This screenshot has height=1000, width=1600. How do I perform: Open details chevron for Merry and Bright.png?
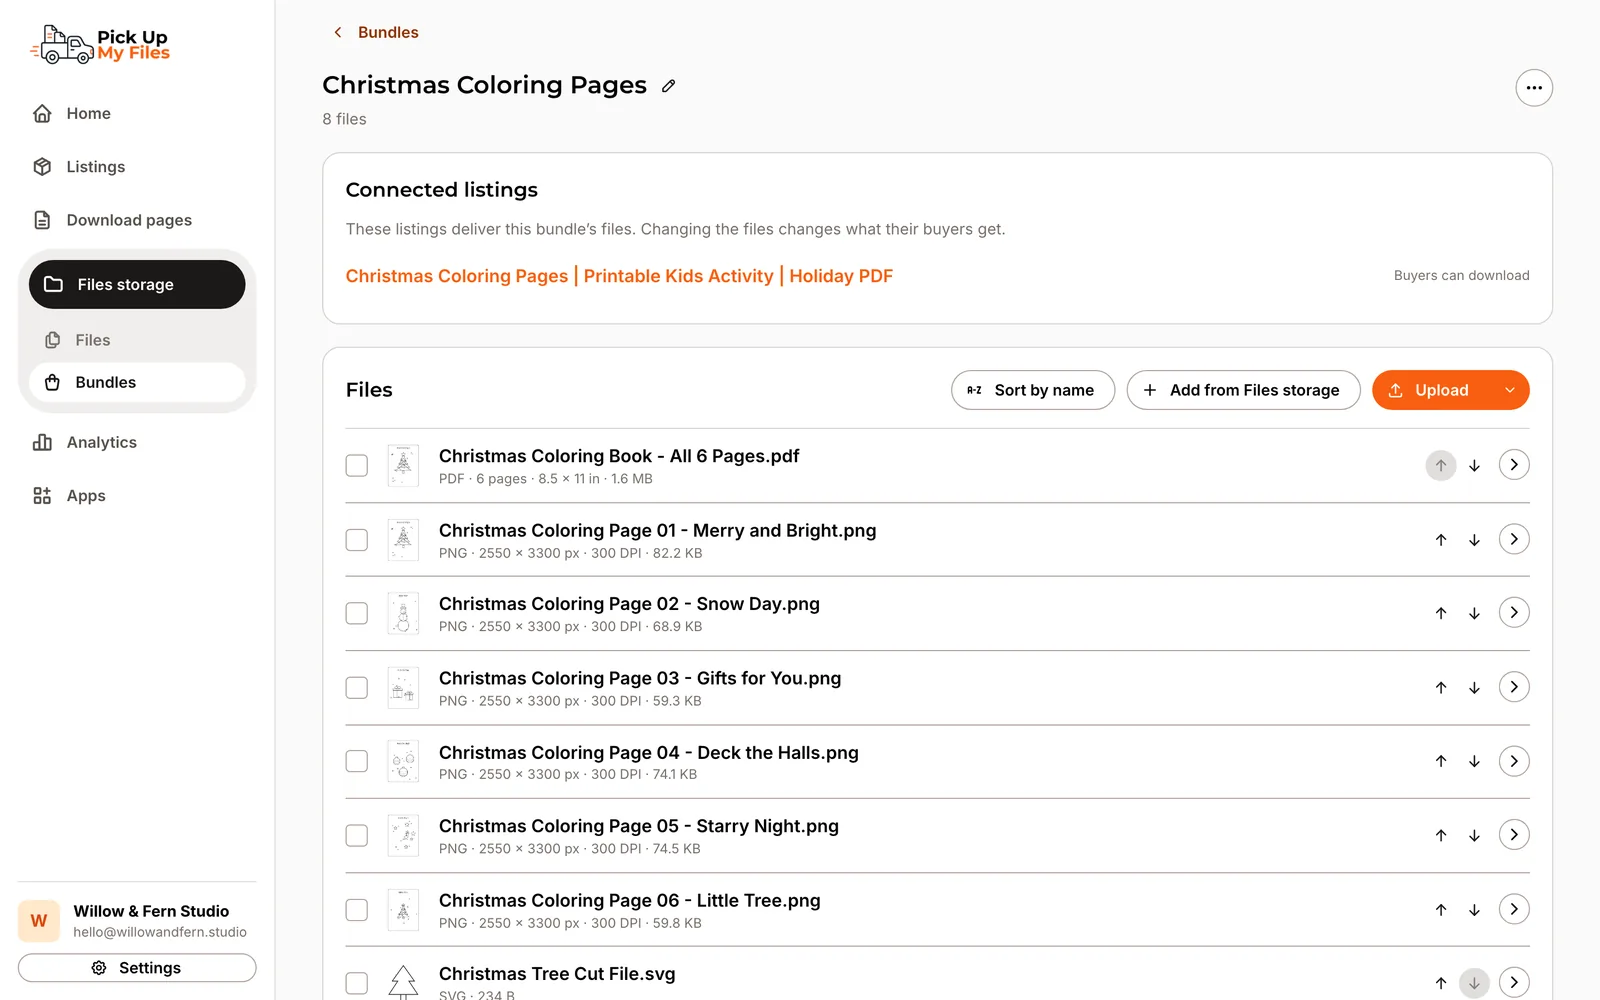(1514, 539)
